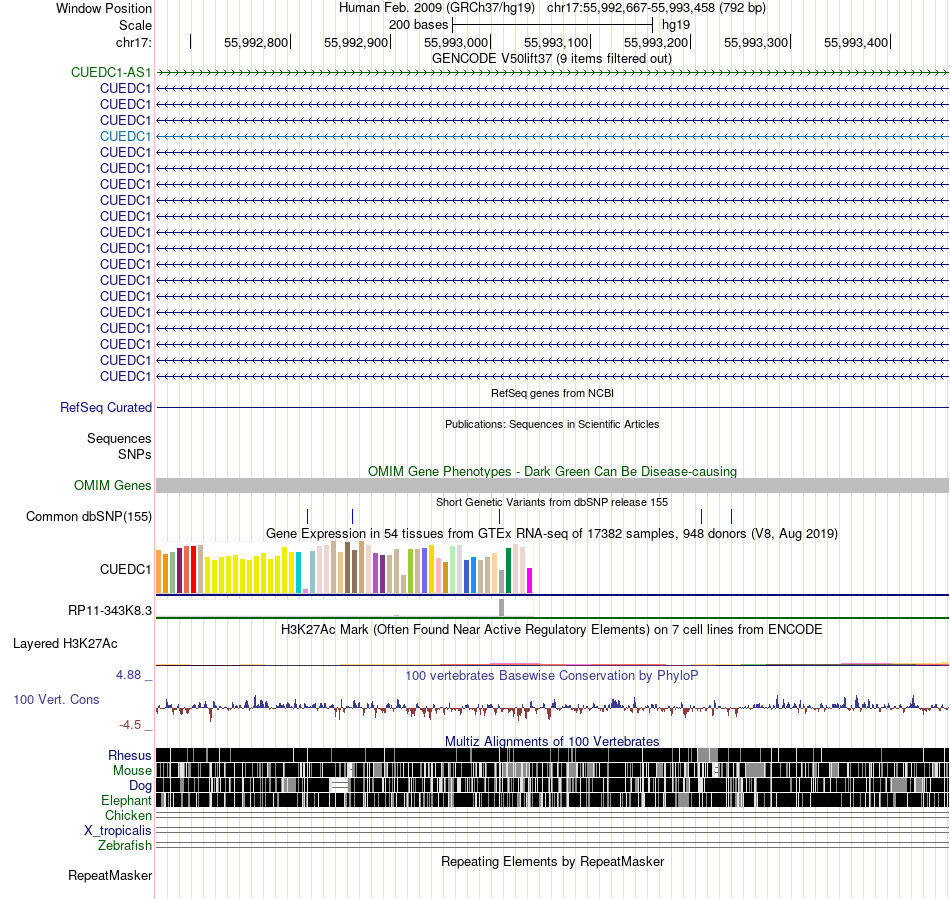Viewport: 950px width, 899px height.
Task: Open the GENCODE V50lift37 track title
Action: point(551,59)
